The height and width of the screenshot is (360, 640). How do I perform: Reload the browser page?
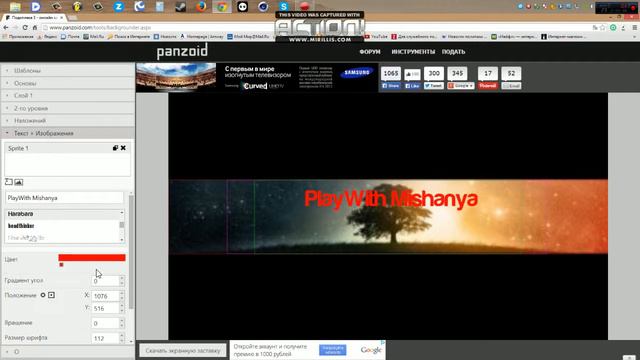tap(25, 27)
